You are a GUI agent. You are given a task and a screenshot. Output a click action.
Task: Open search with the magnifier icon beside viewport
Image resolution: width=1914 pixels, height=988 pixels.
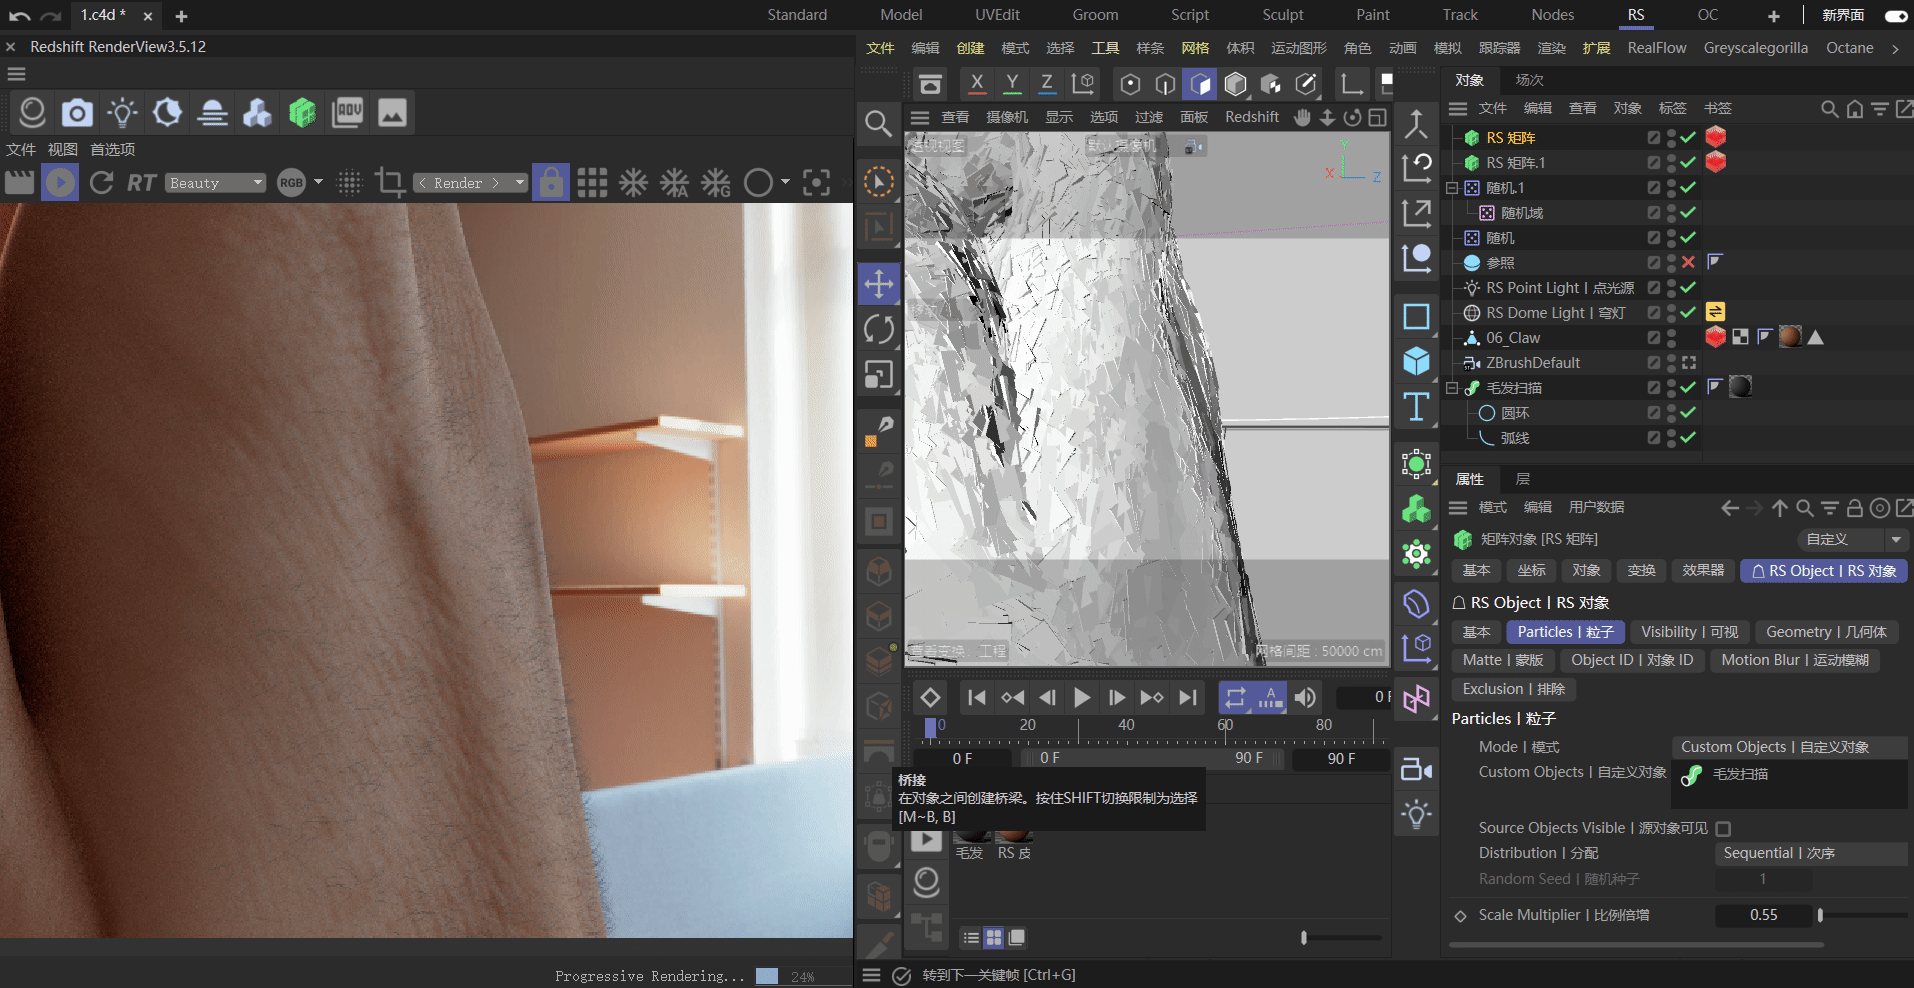pos(878,123)
